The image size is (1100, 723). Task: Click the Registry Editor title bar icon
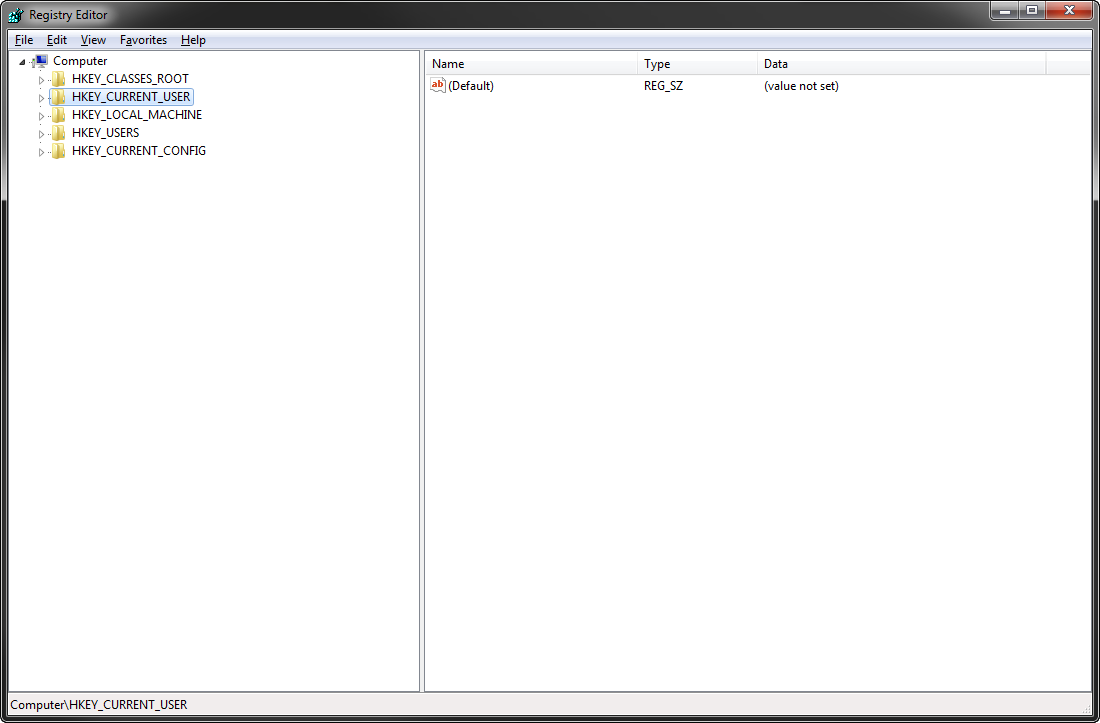pos(15,14)
